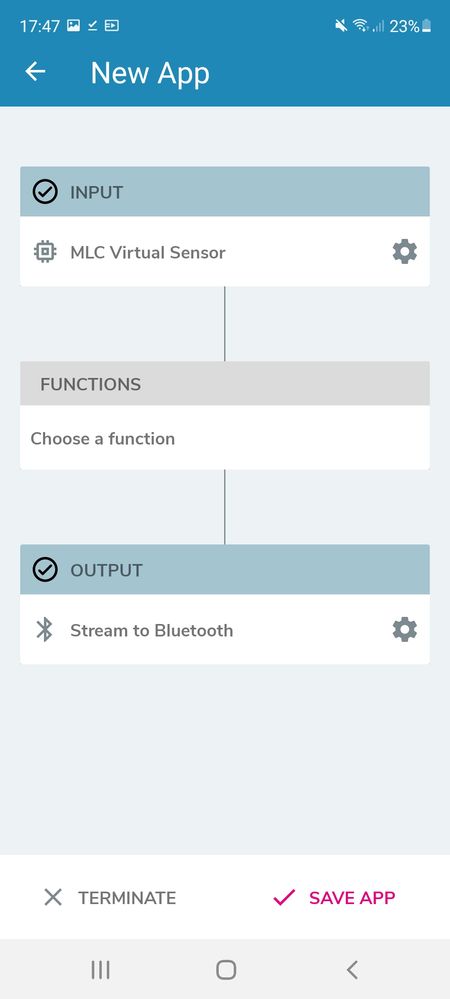This screenshot has height=999, width=450.
Task: Select the FUNCTIONS section header
Action: [x=224, y=384]
